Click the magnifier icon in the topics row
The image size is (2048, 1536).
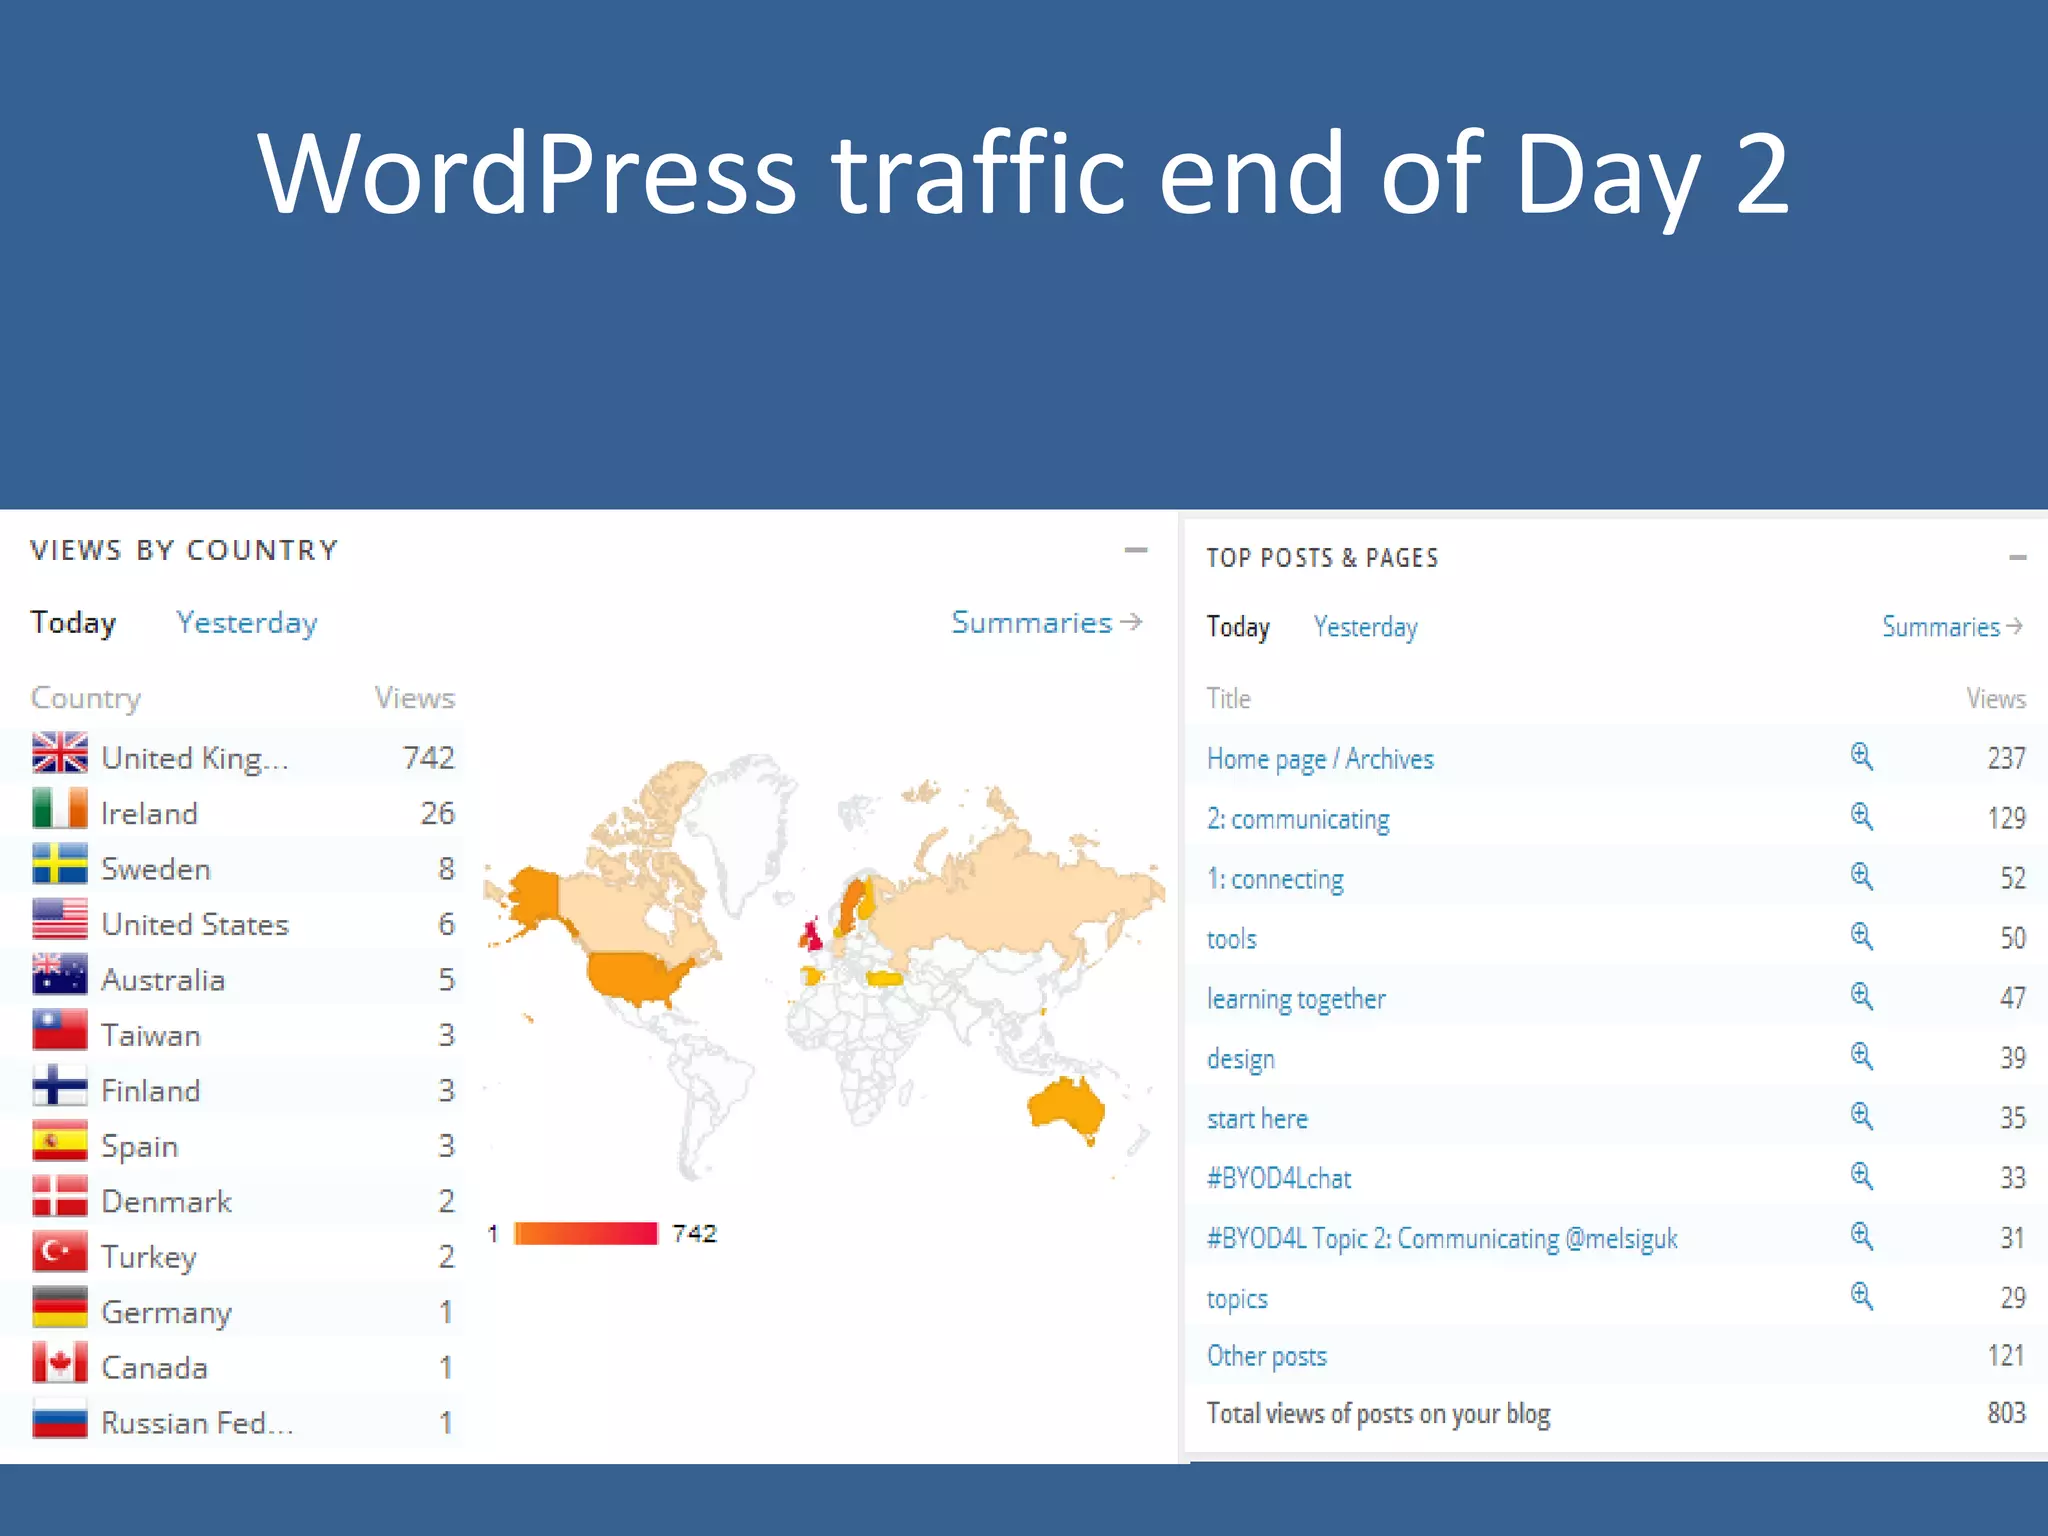[1861, 1296]
